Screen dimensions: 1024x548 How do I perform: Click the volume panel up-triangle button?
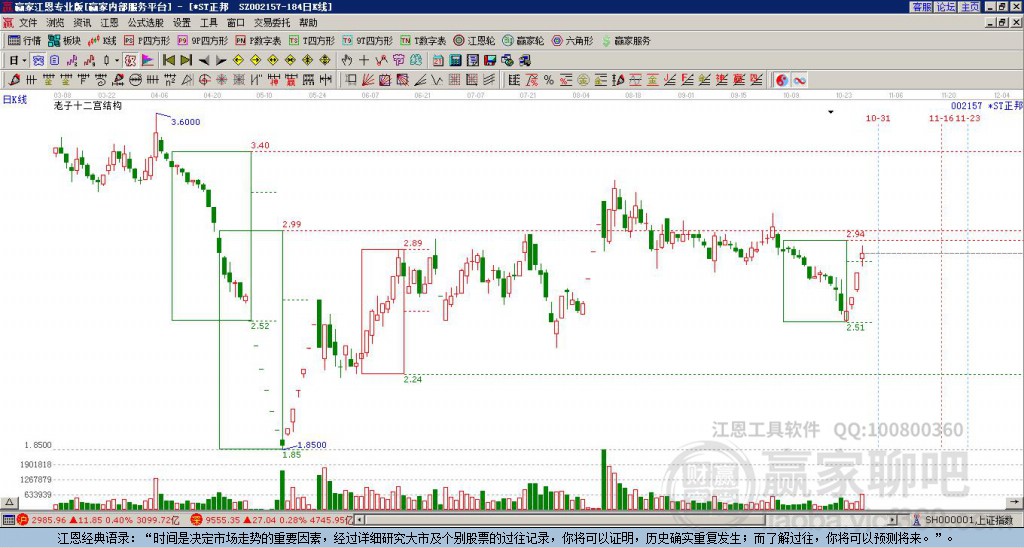(9, 503)
